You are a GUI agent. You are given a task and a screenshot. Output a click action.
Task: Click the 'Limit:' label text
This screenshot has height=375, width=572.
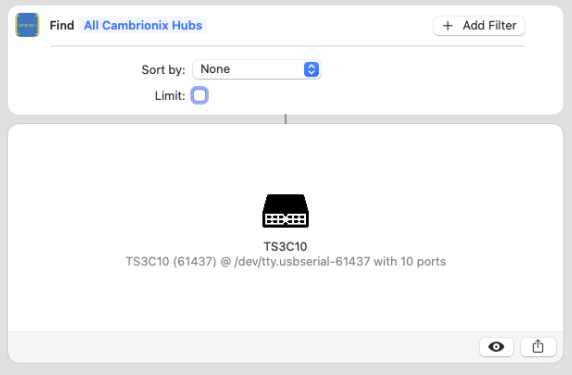(x=170, y=96)
